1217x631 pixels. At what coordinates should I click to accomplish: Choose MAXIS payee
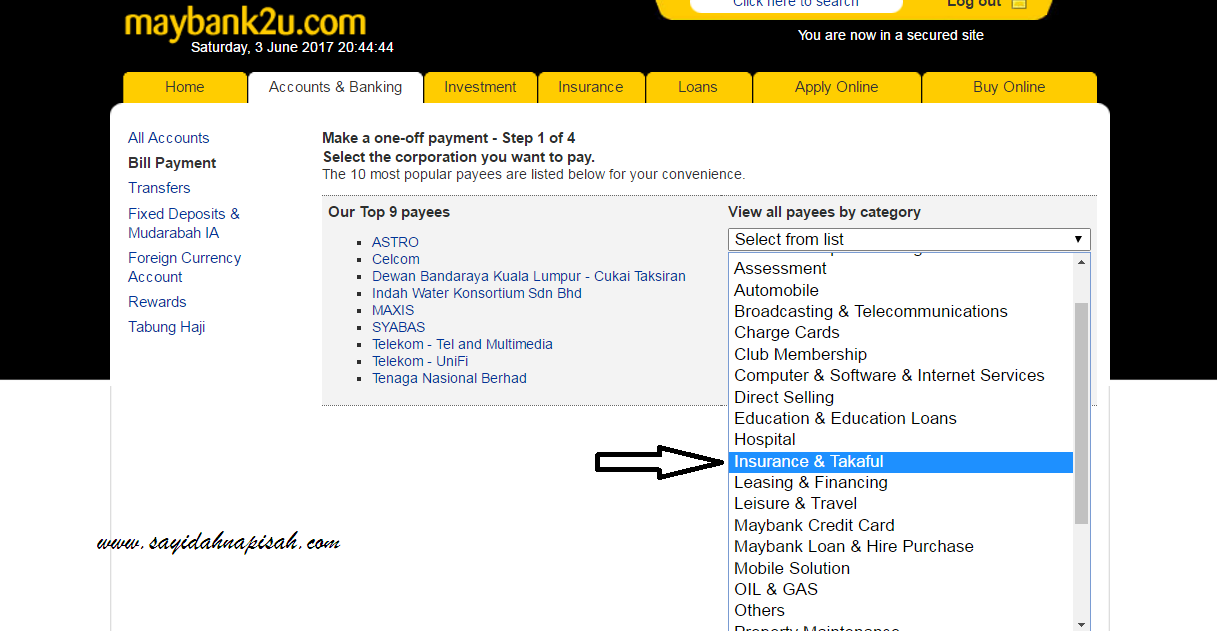393,310
